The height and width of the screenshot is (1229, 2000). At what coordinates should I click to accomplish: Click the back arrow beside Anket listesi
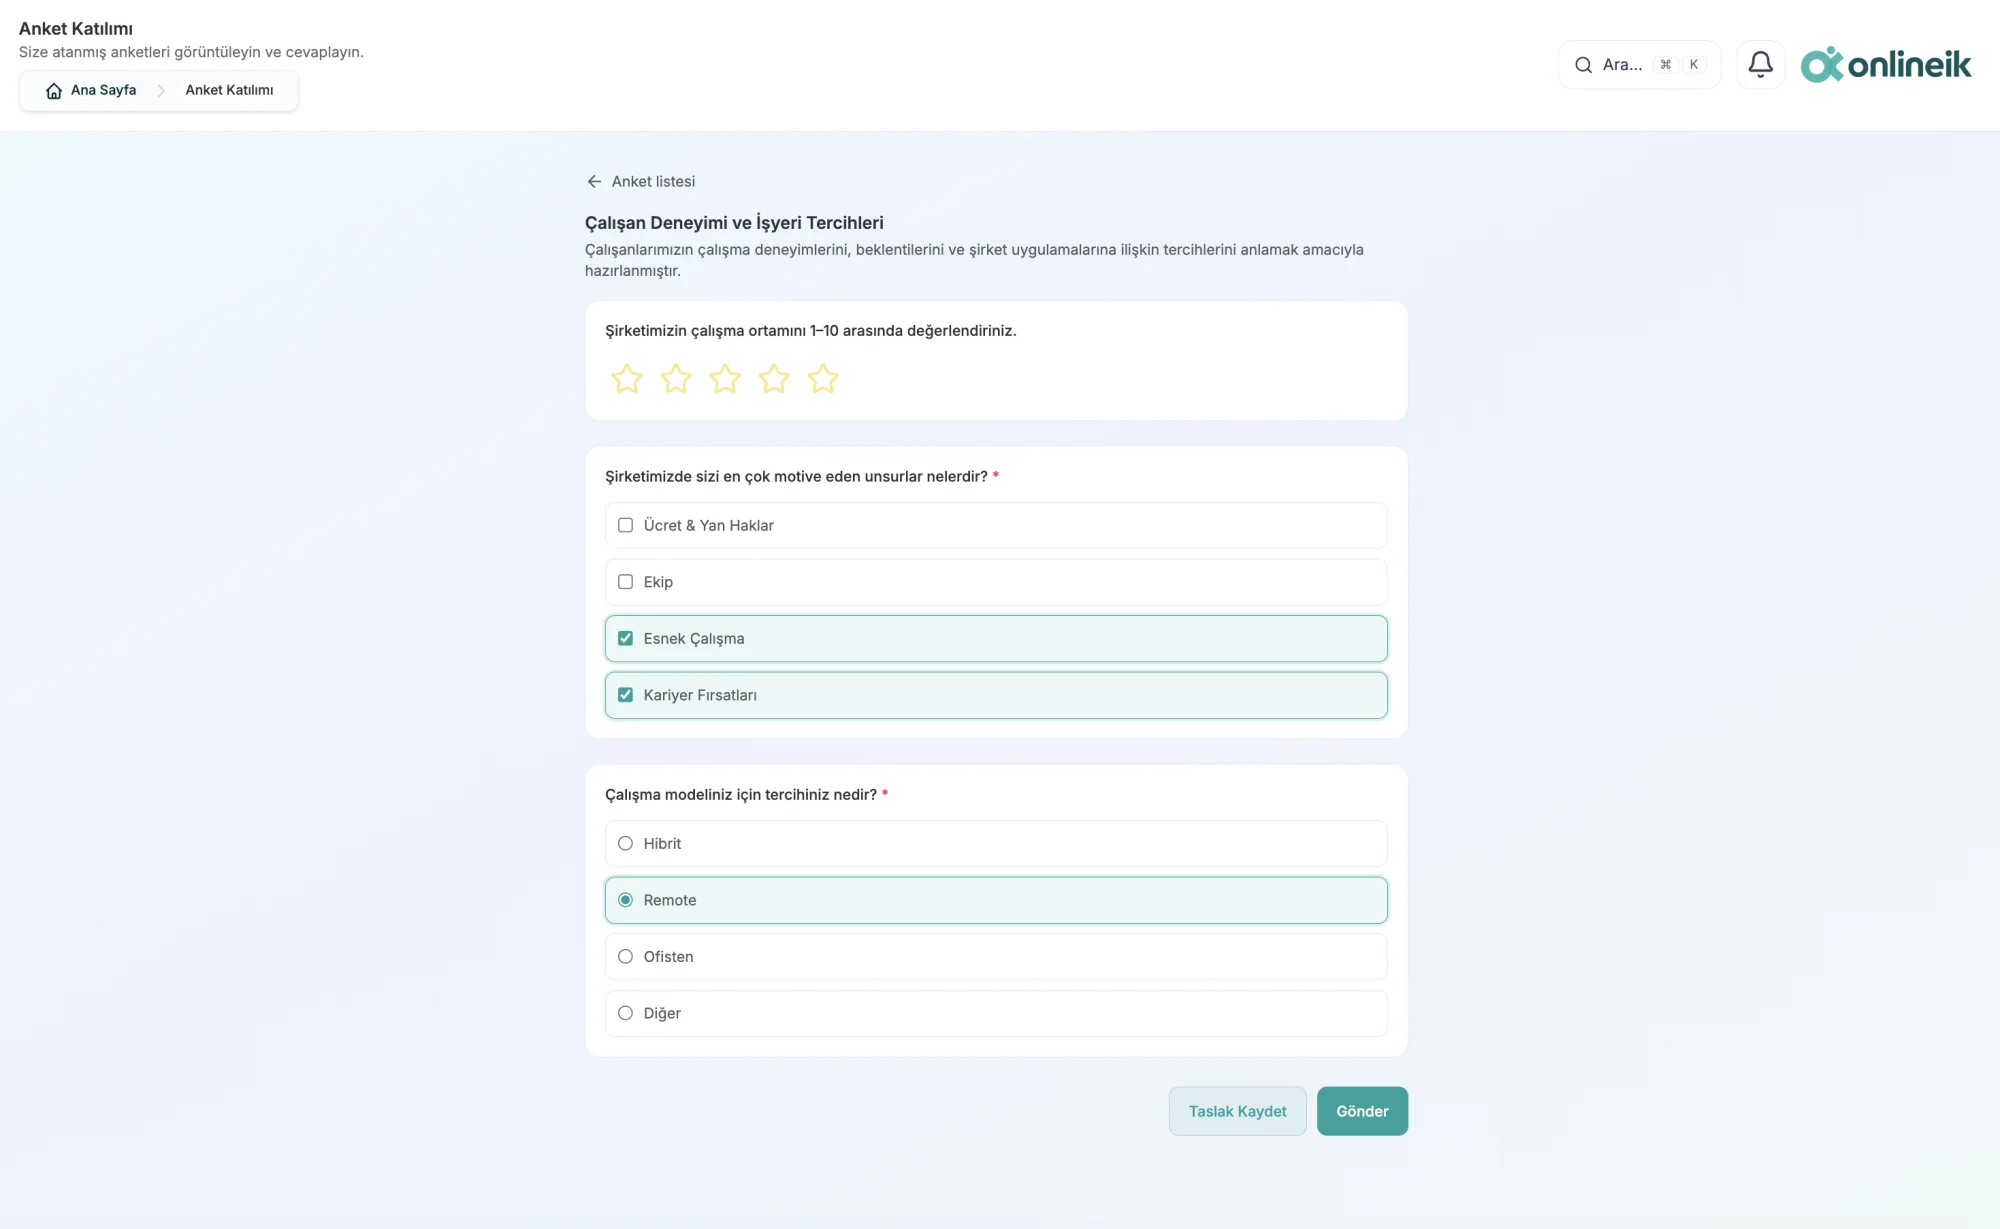tap(594, 181)
